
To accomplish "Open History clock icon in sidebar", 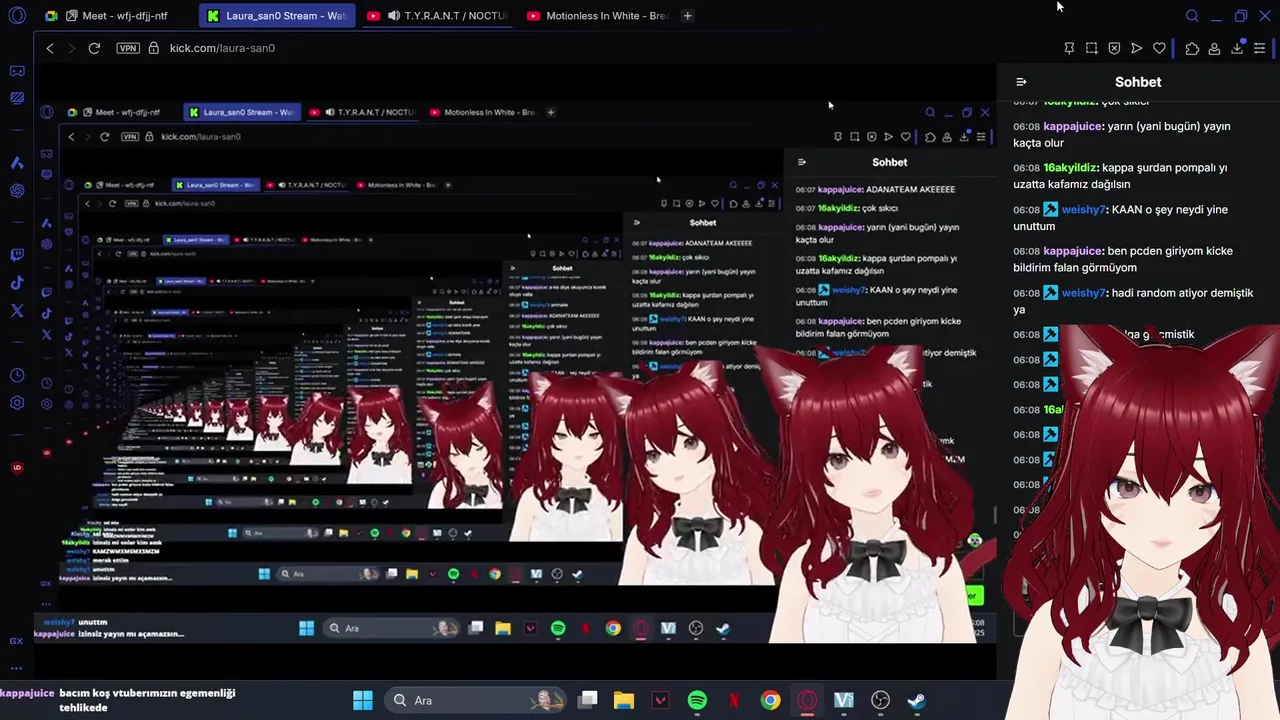I will tap(17, 375).
